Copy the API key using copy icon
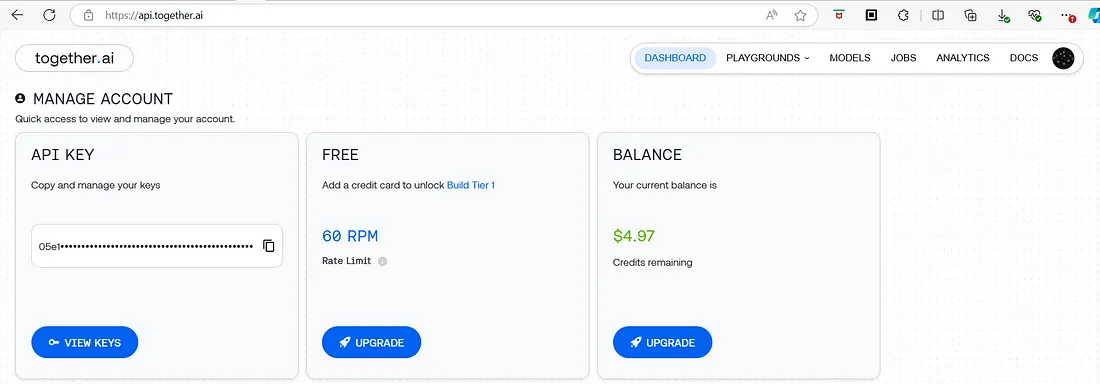This screenshot has width=1100, height=384. point(269,246)
